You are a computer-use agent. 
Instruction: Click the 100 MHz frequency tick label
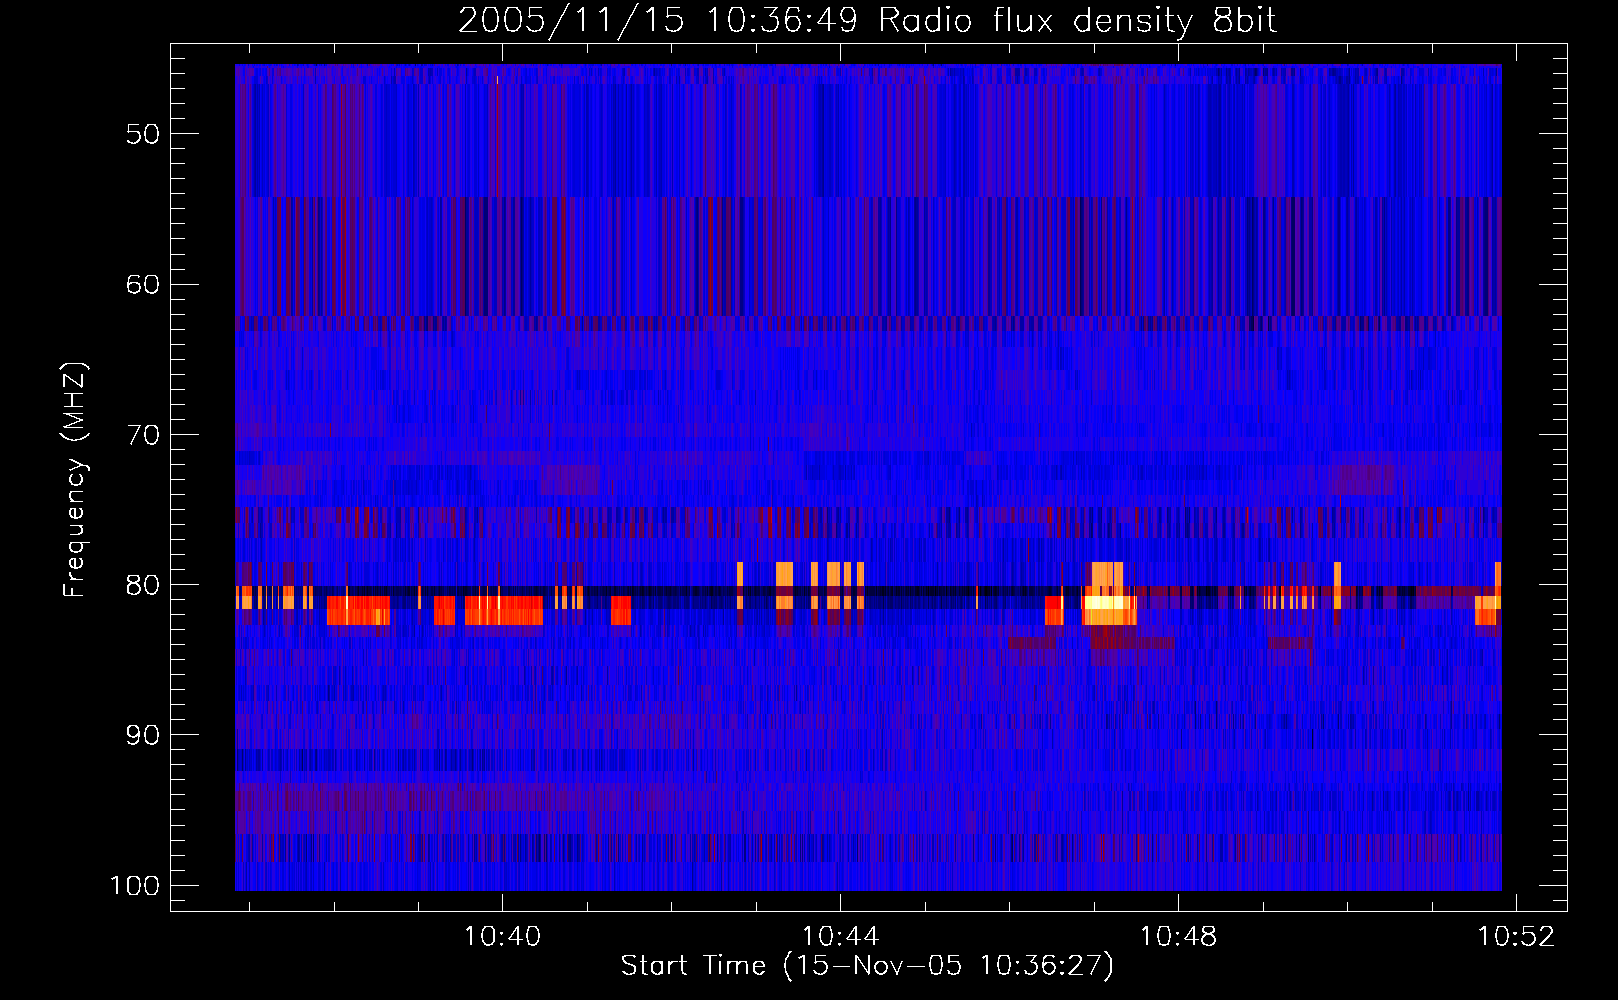[135, 885]
